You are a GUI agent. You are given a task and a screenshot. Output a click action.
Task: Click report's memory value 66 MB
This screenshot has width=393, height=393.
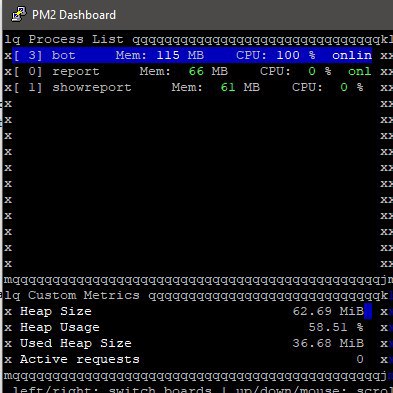[208, 71]
